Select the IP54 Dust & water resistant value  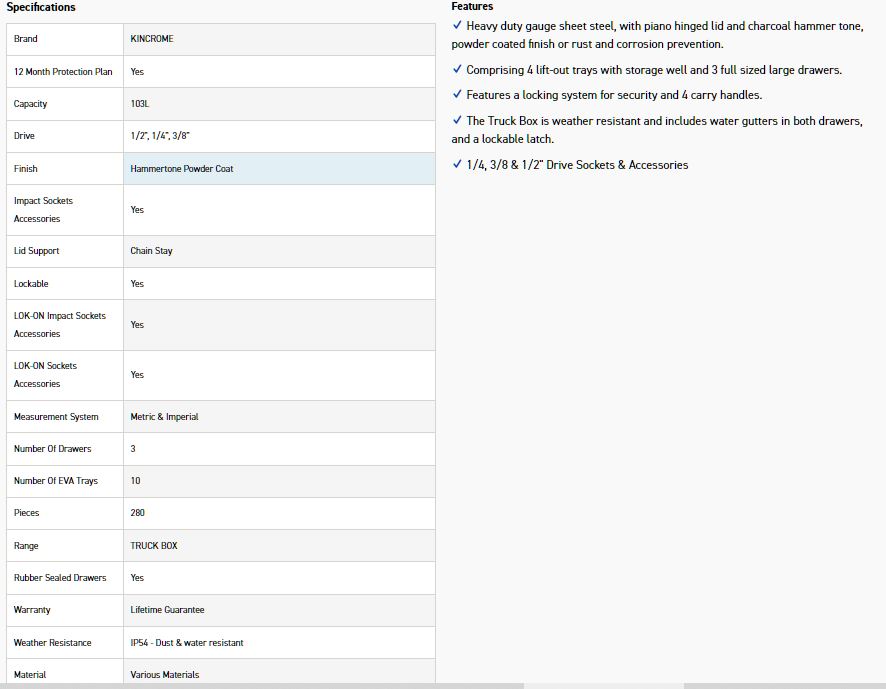click(187, 643)
